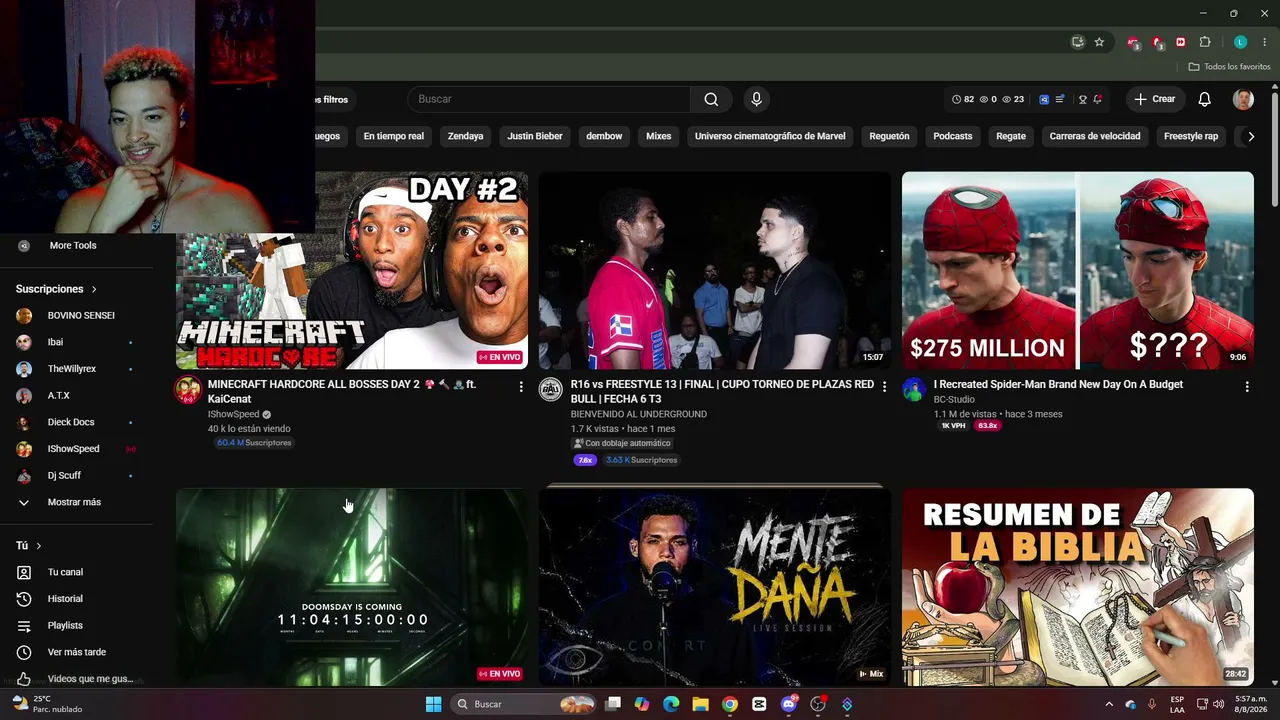Open Microsoft Edge from the taskbar
Viewport: 1280px width, 720px height.
671,704
